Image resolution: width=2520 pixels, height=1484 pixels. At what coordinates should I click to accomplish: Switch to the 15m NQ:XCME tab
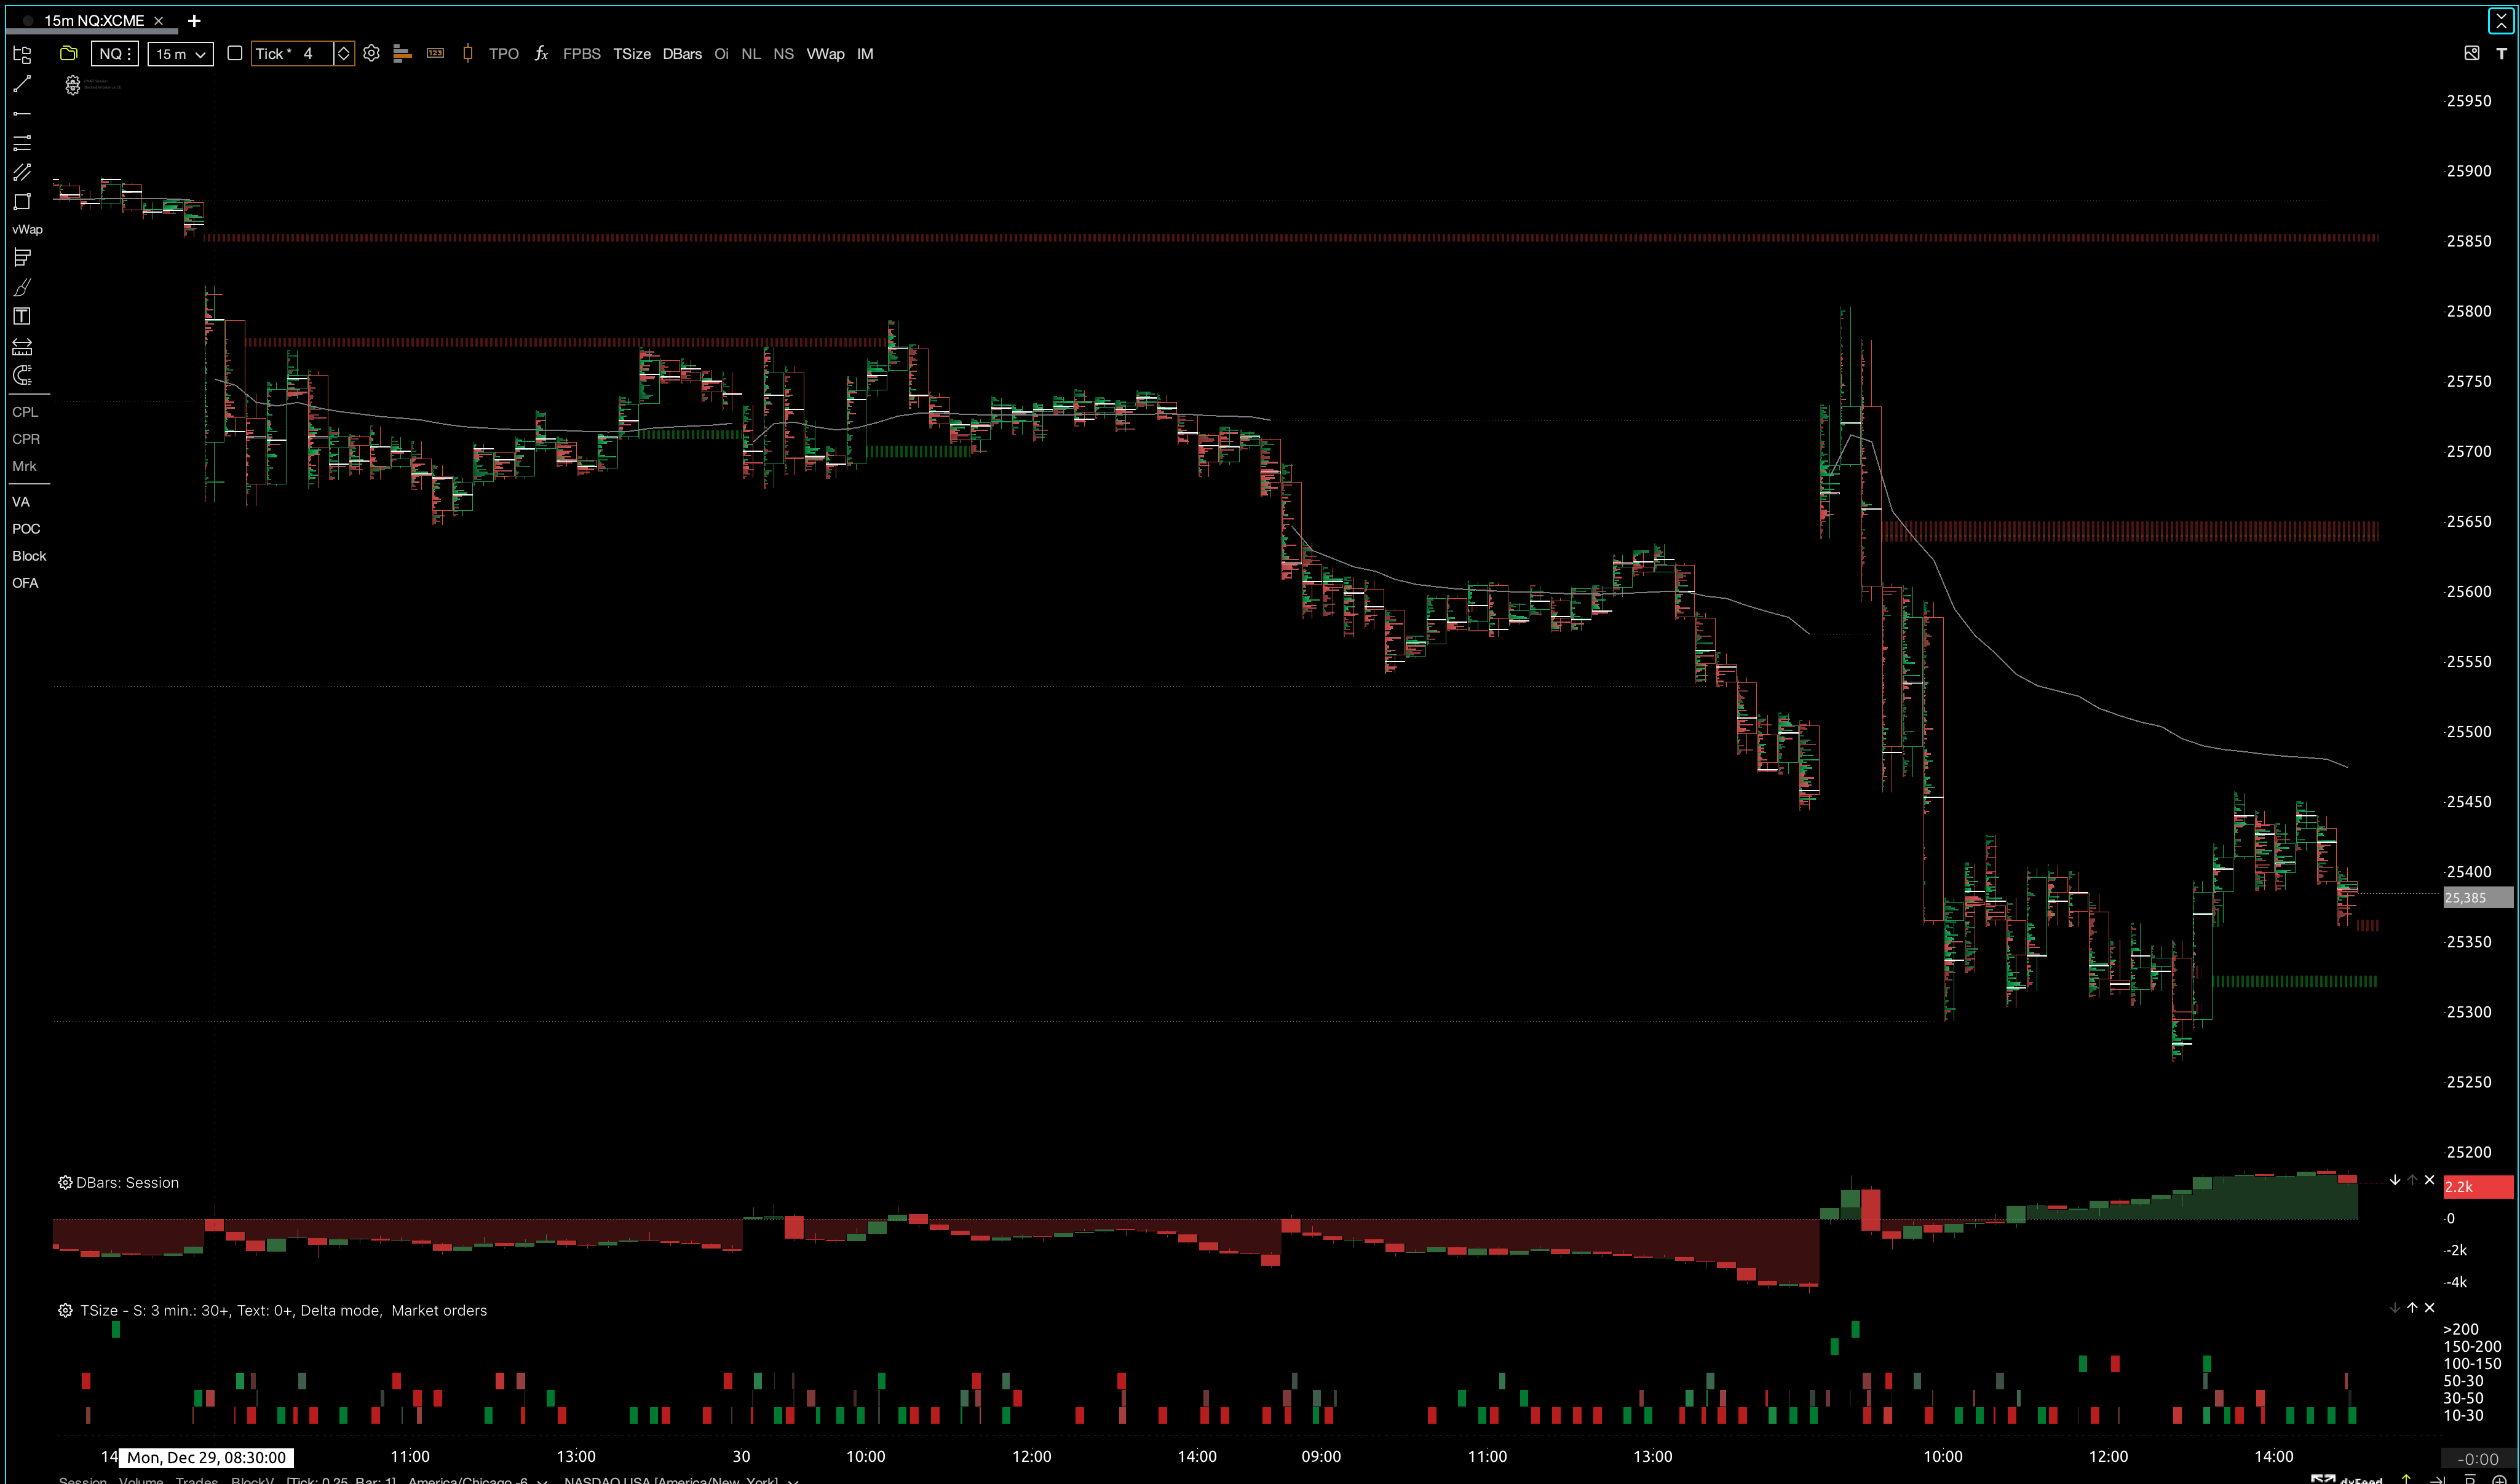[x=94, y=20]
